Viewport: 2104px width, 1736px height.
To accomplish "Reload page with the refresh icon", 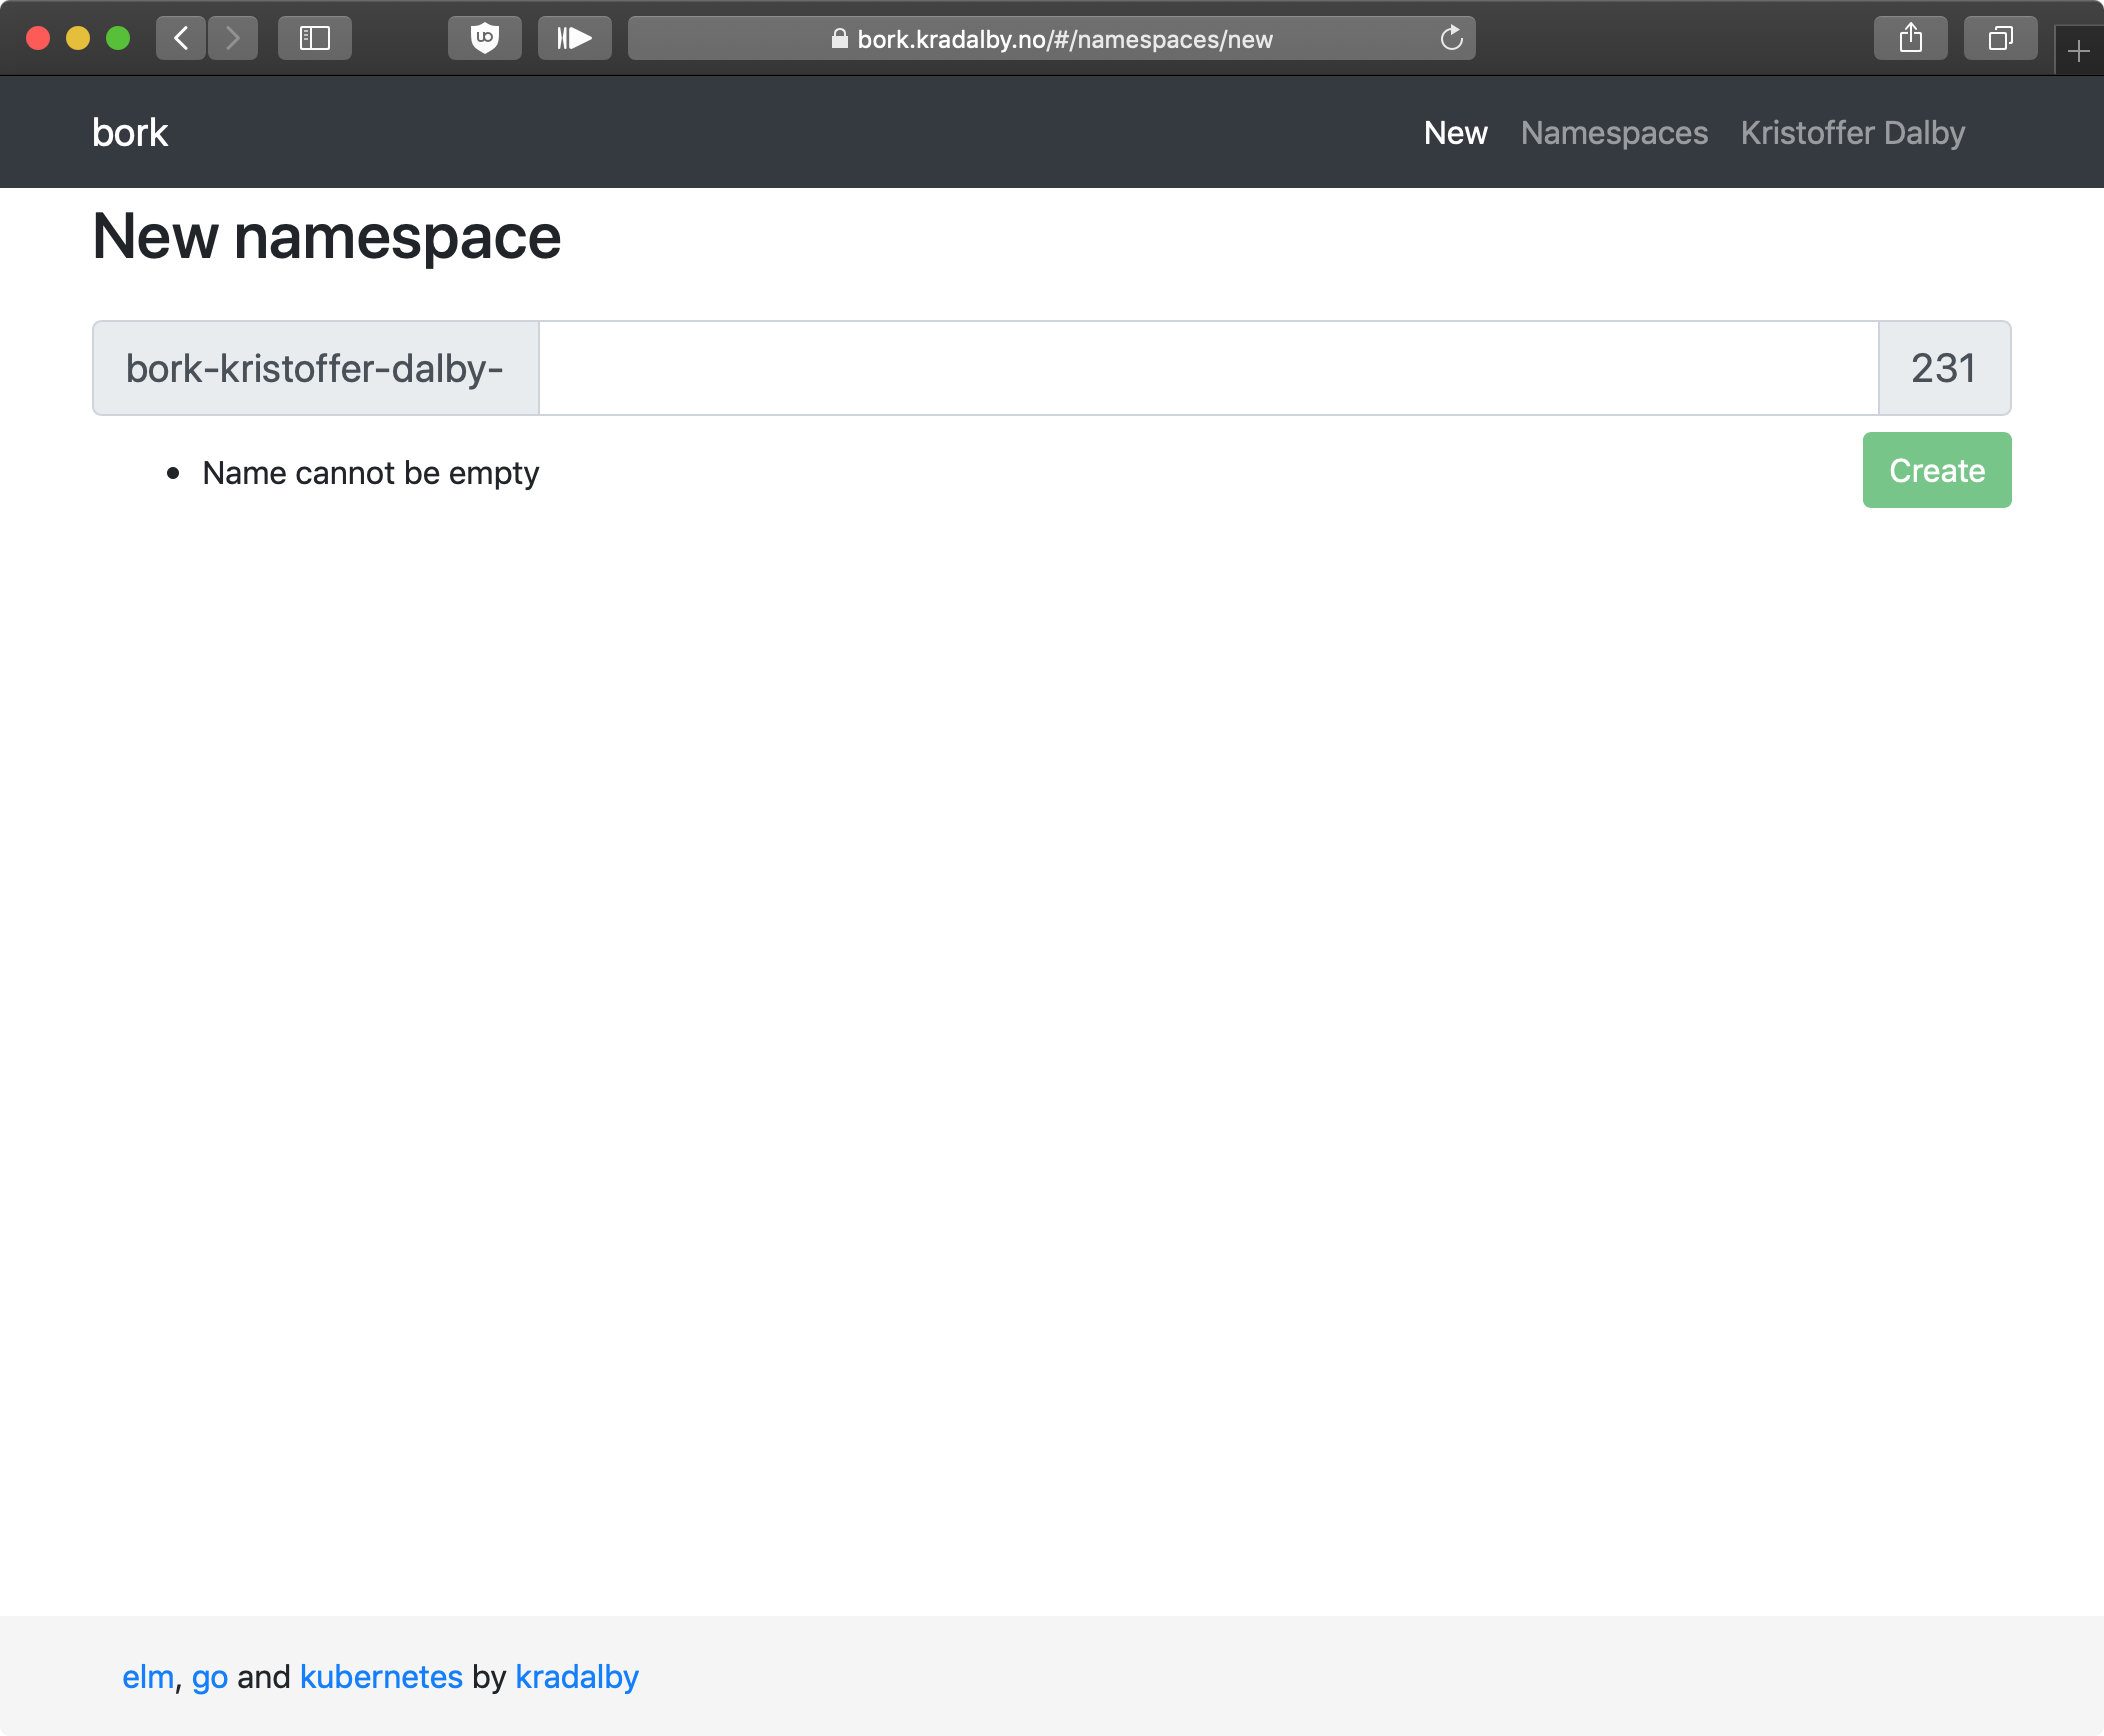I will point(1451,39).
